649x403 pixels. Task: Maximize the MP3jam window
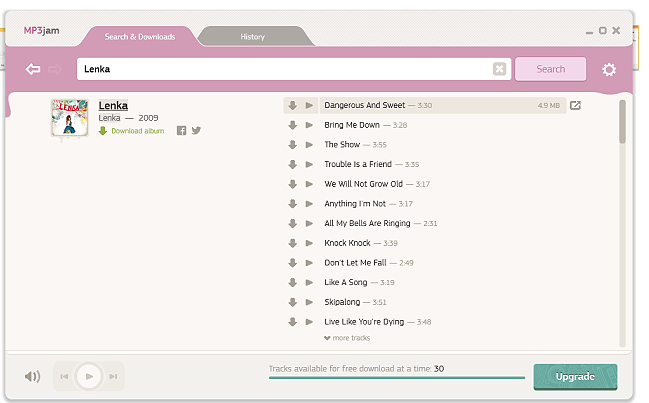603,31
